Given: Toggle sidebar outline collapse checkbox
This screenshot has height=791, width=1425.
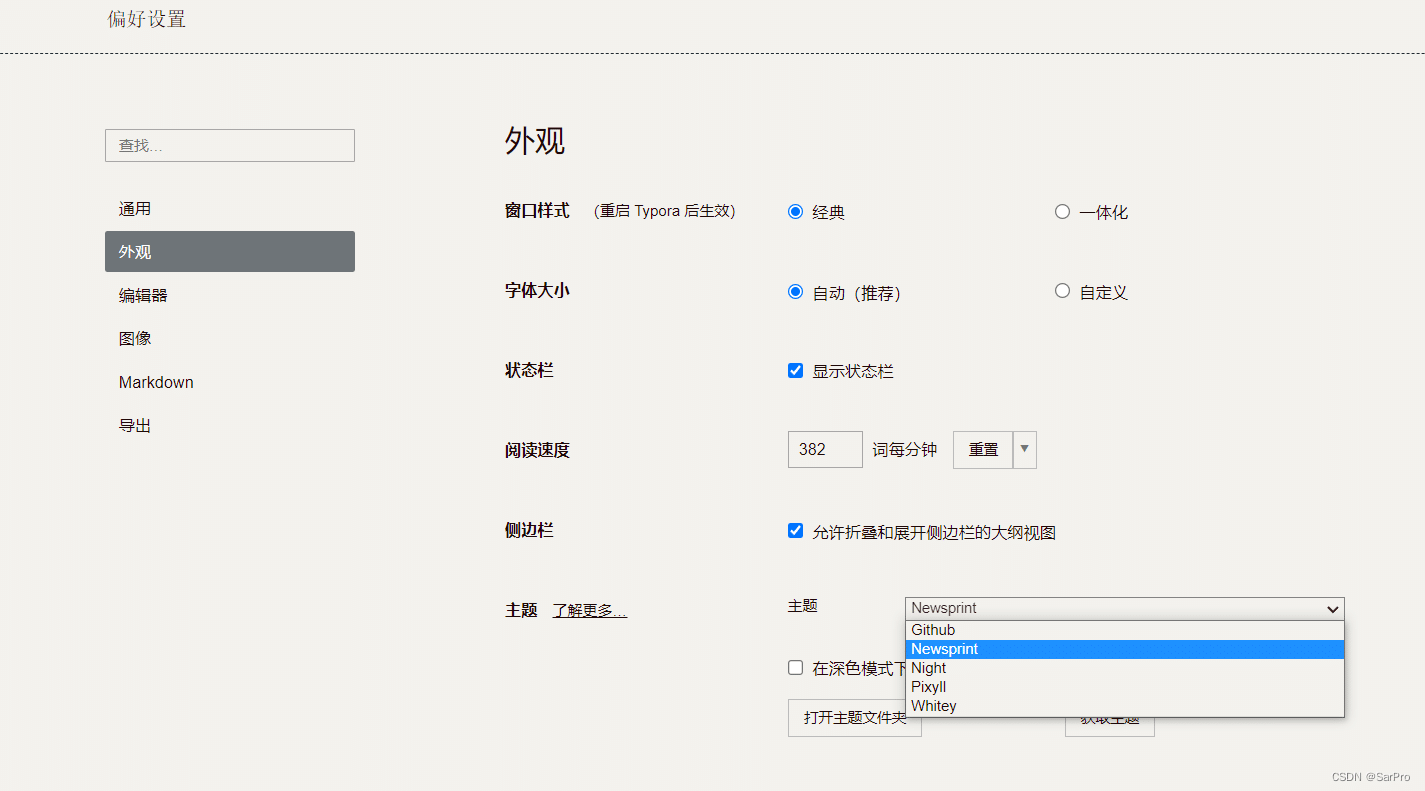Looking at the screenshot, I should (x=796, y=531).
